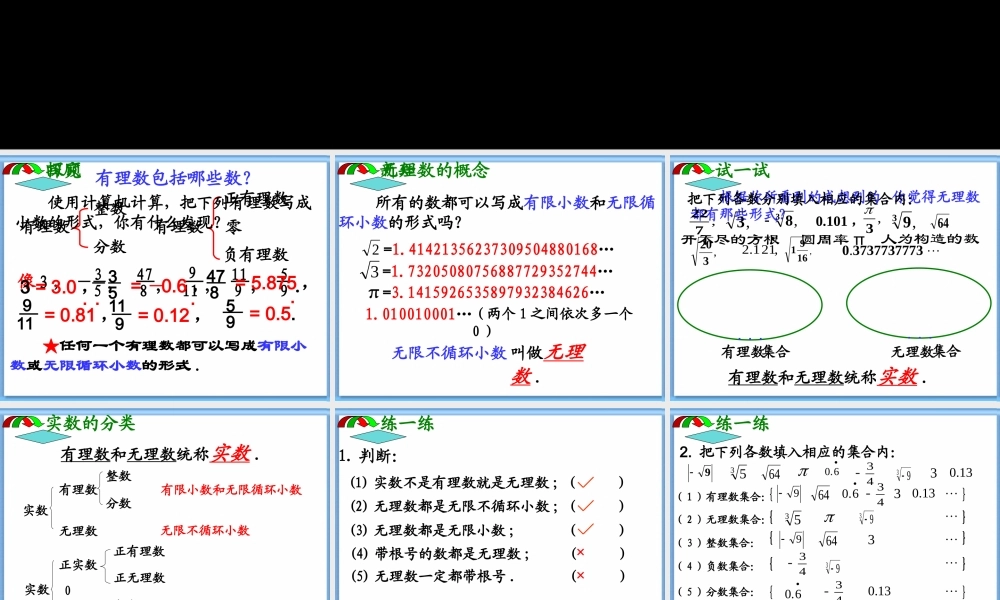Open the slide titled 有理数包括哪些数?
Viewport: 1000px width, 600px height.
click(166, 277)
